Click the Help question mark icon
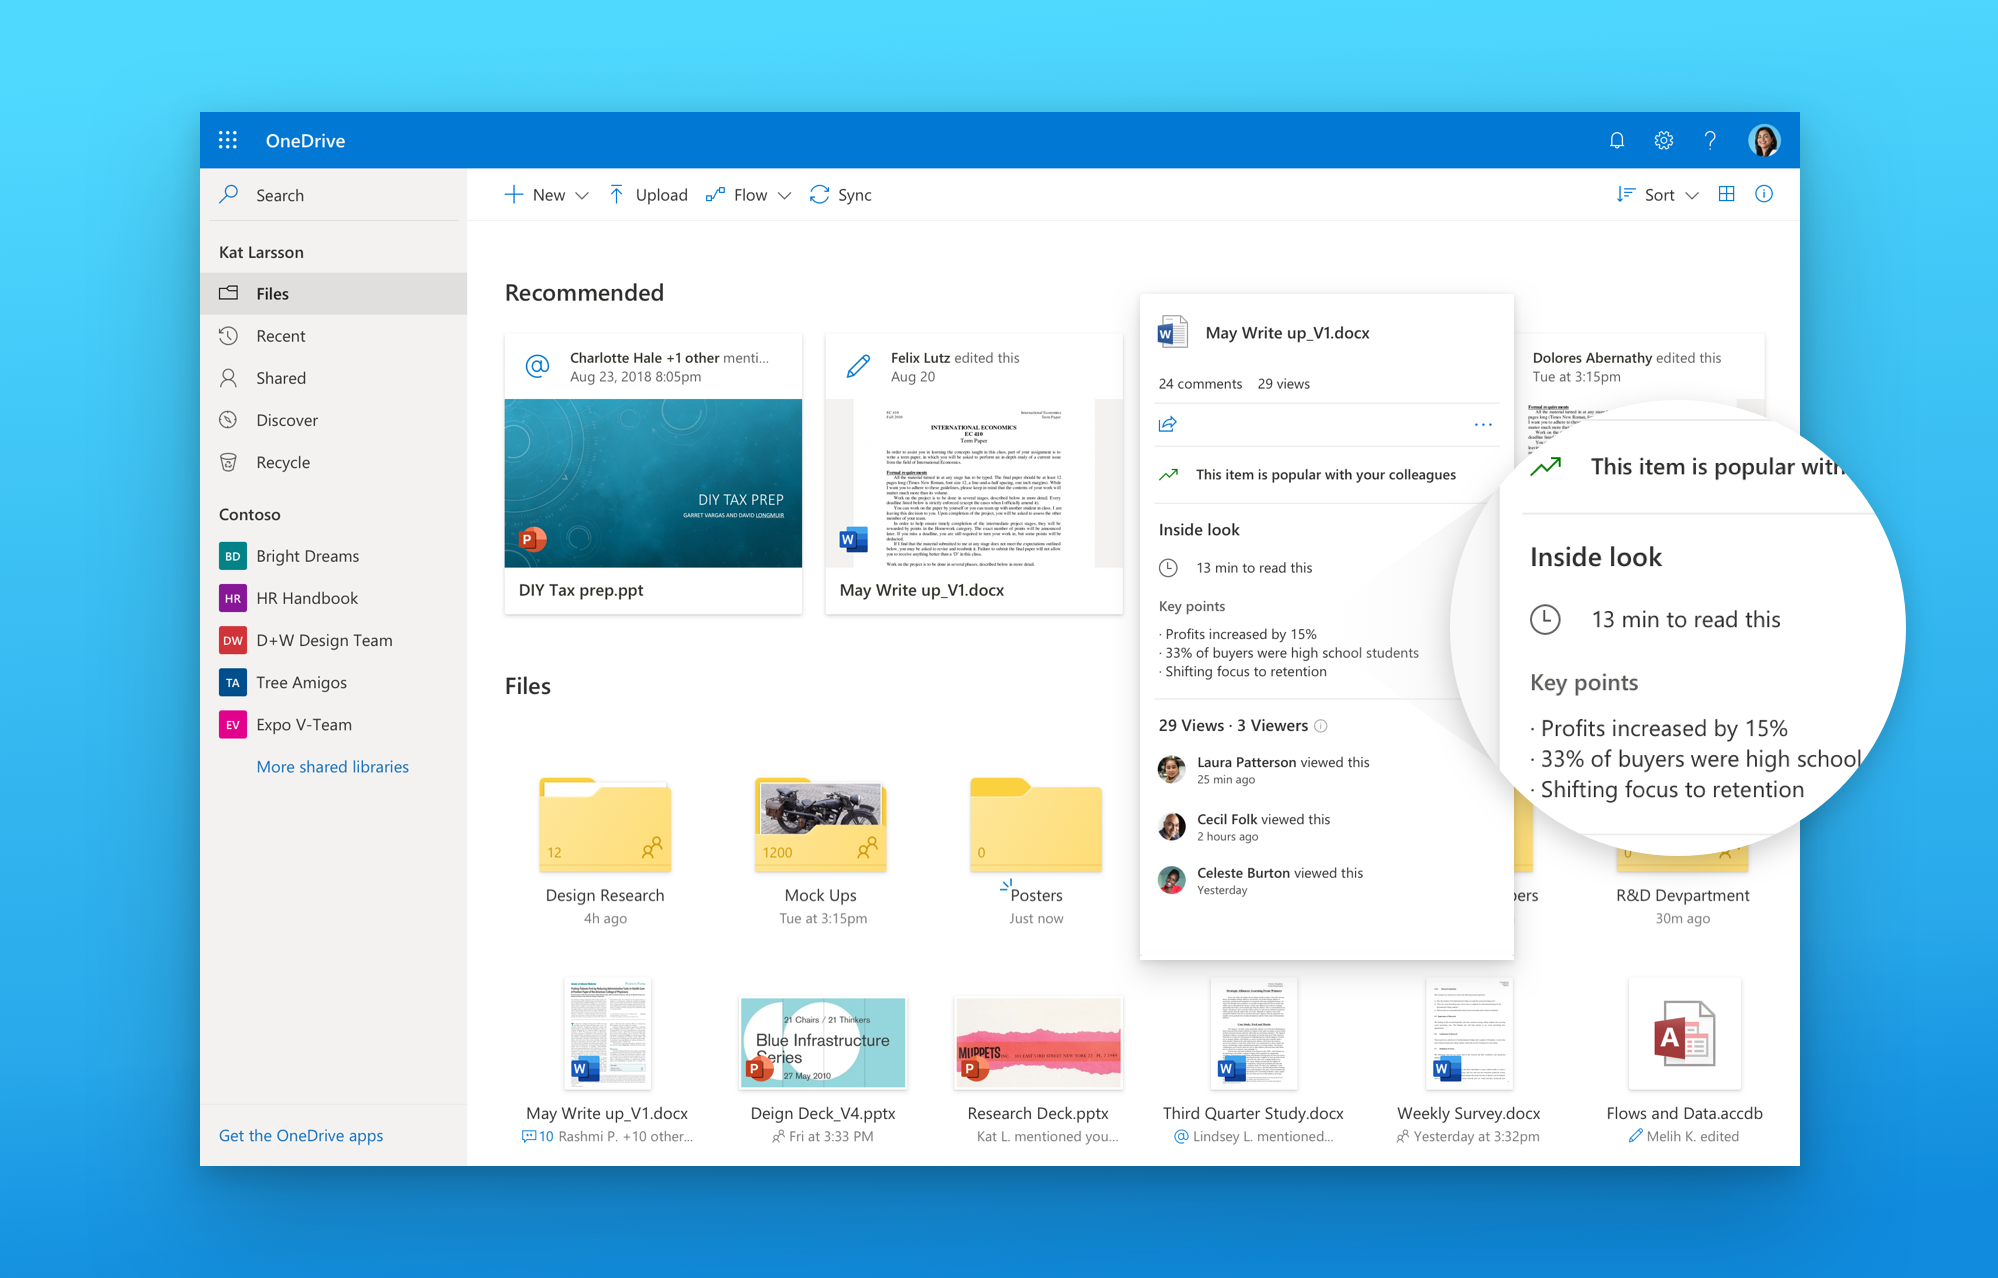Viewport: 1998px width, 1278px height. [x=1711, y=140]
